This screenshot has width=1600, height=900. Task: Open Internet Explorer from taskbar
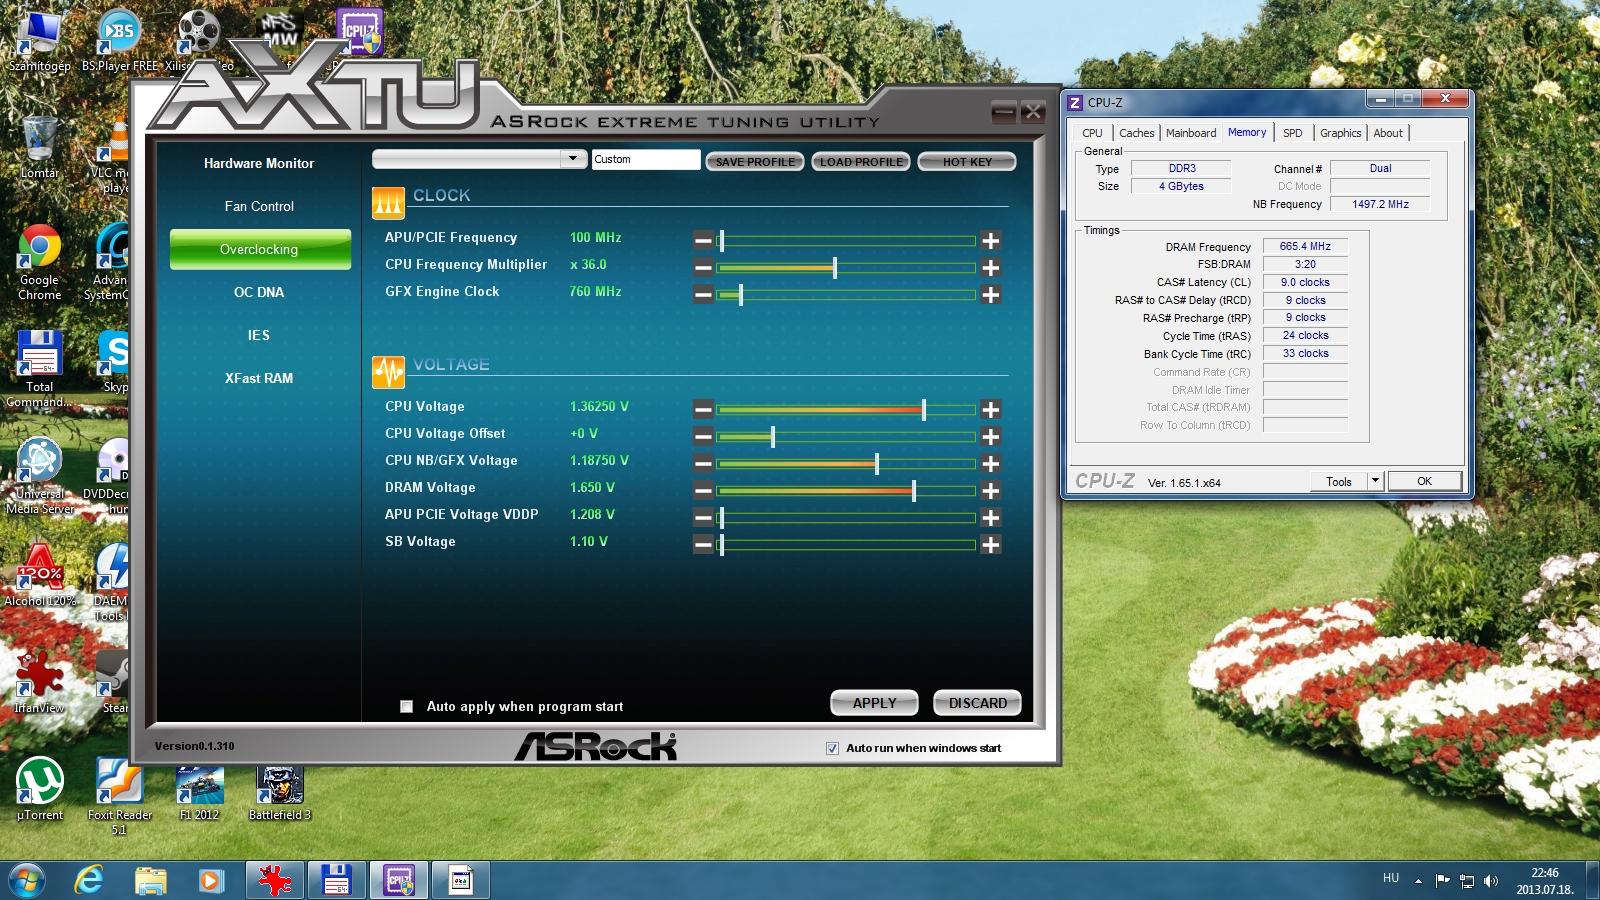point(89,880)
